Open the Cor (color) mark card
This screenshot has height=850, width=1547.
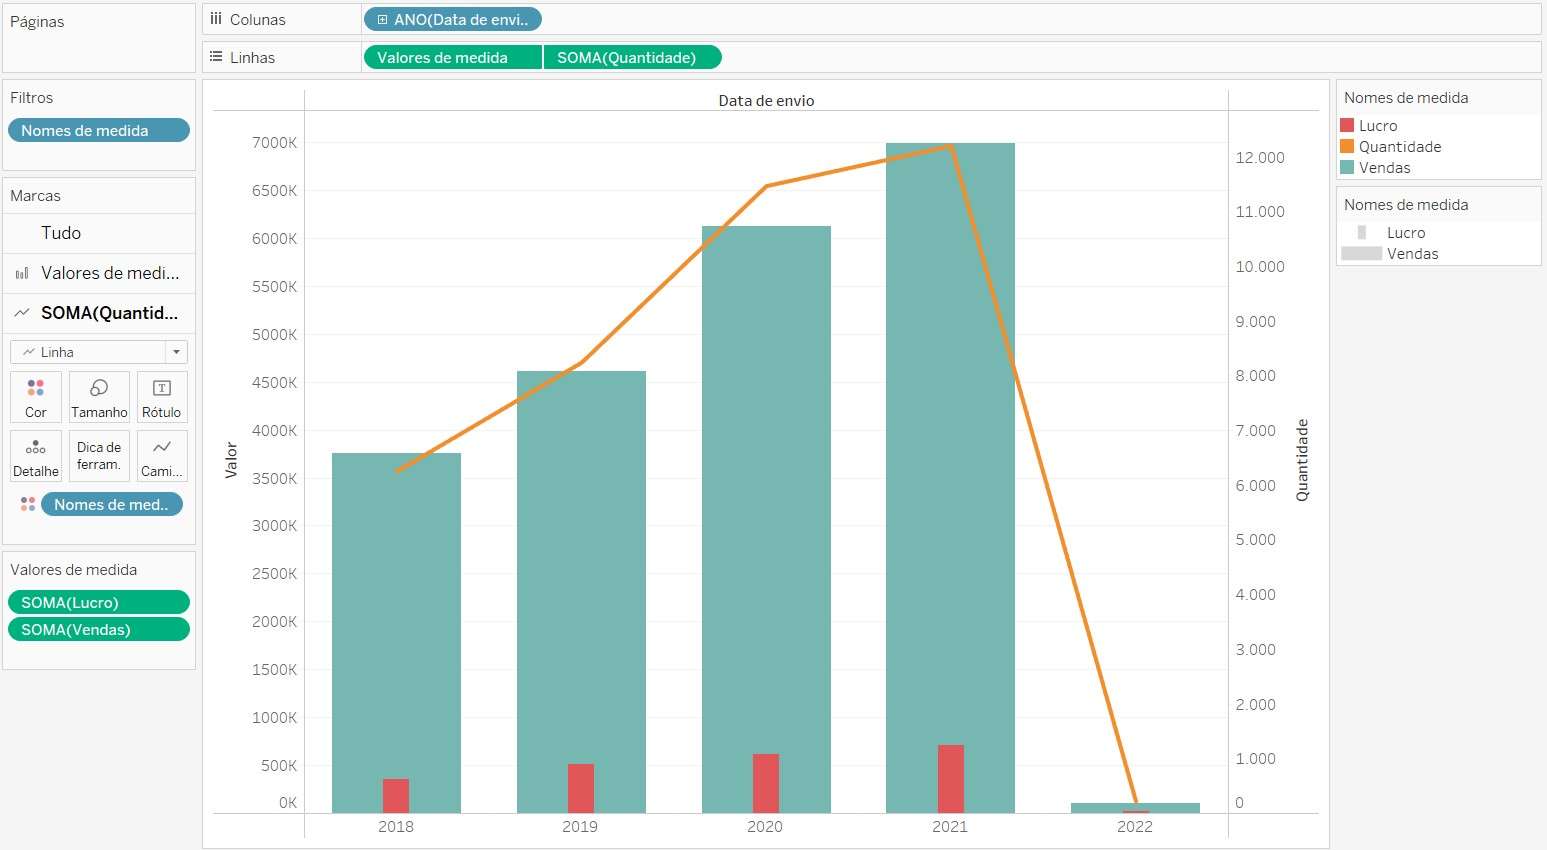(36, 397)
